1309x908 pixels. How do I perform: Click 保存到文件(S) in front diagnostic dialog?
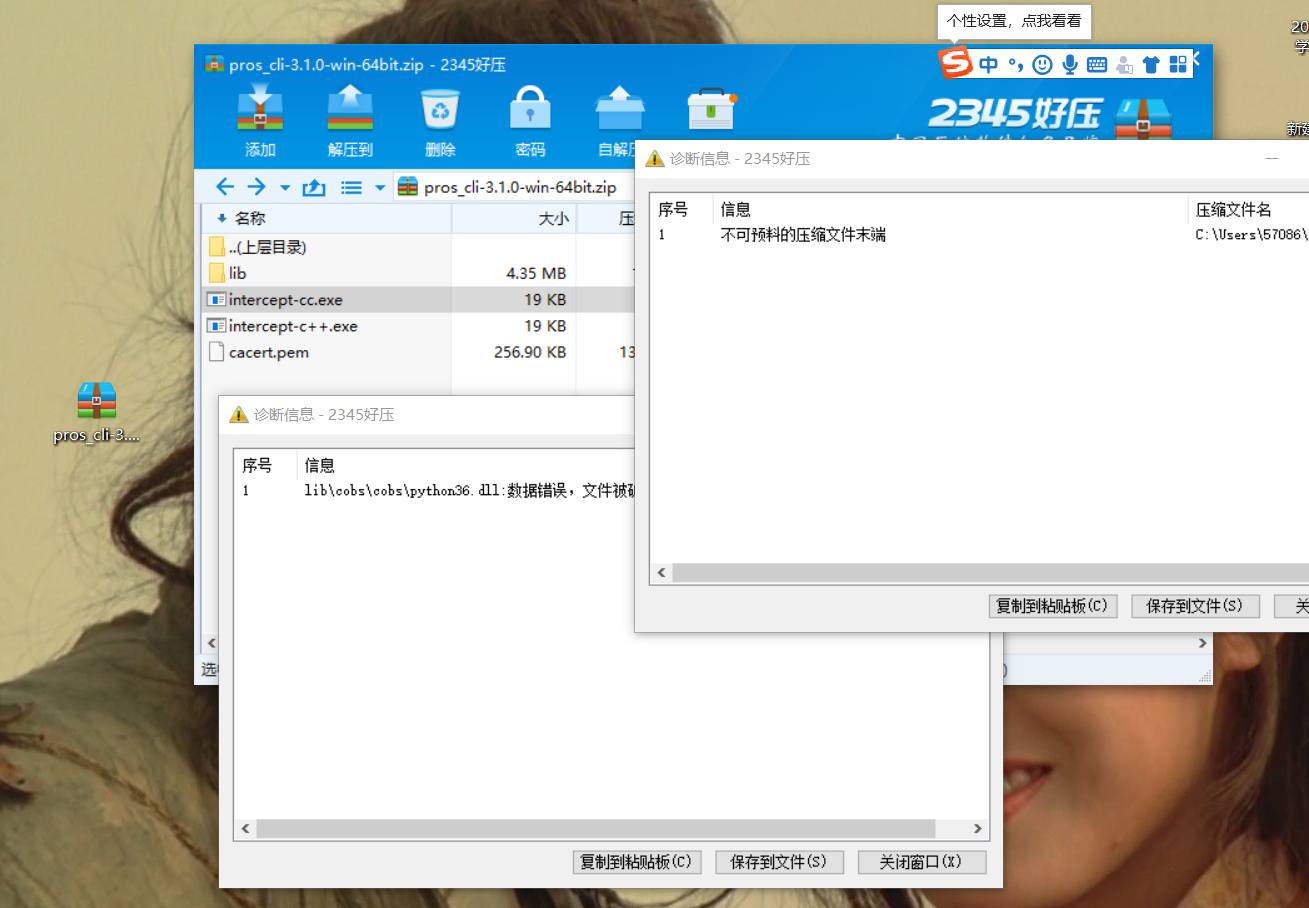pyautogui.click(x=1195, y=606)
